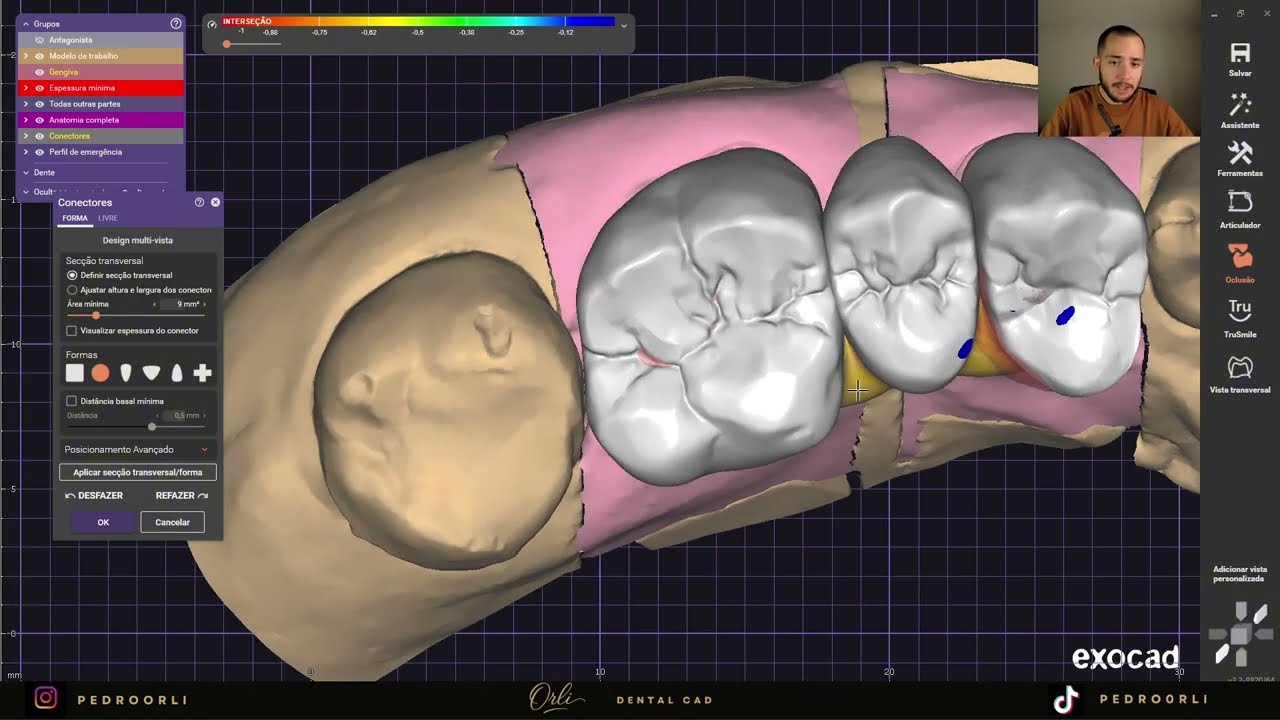Open the Interseção color scale dropdown
The height and width of the screenshot is (720, 1280).
tap(624, 26)
